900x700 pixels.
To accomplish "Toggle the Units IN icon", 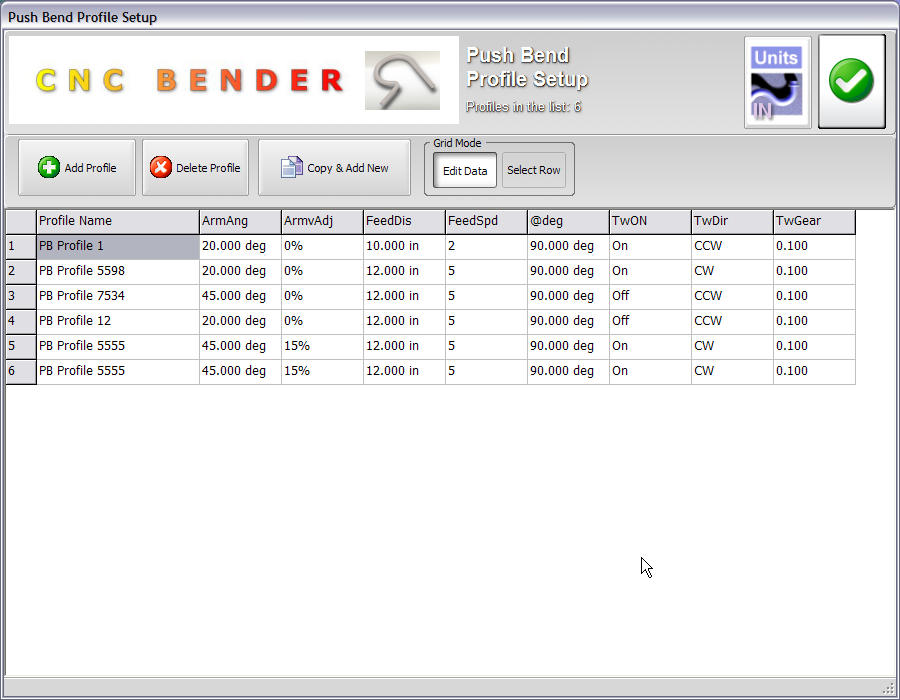I will [x=777, y=83].
